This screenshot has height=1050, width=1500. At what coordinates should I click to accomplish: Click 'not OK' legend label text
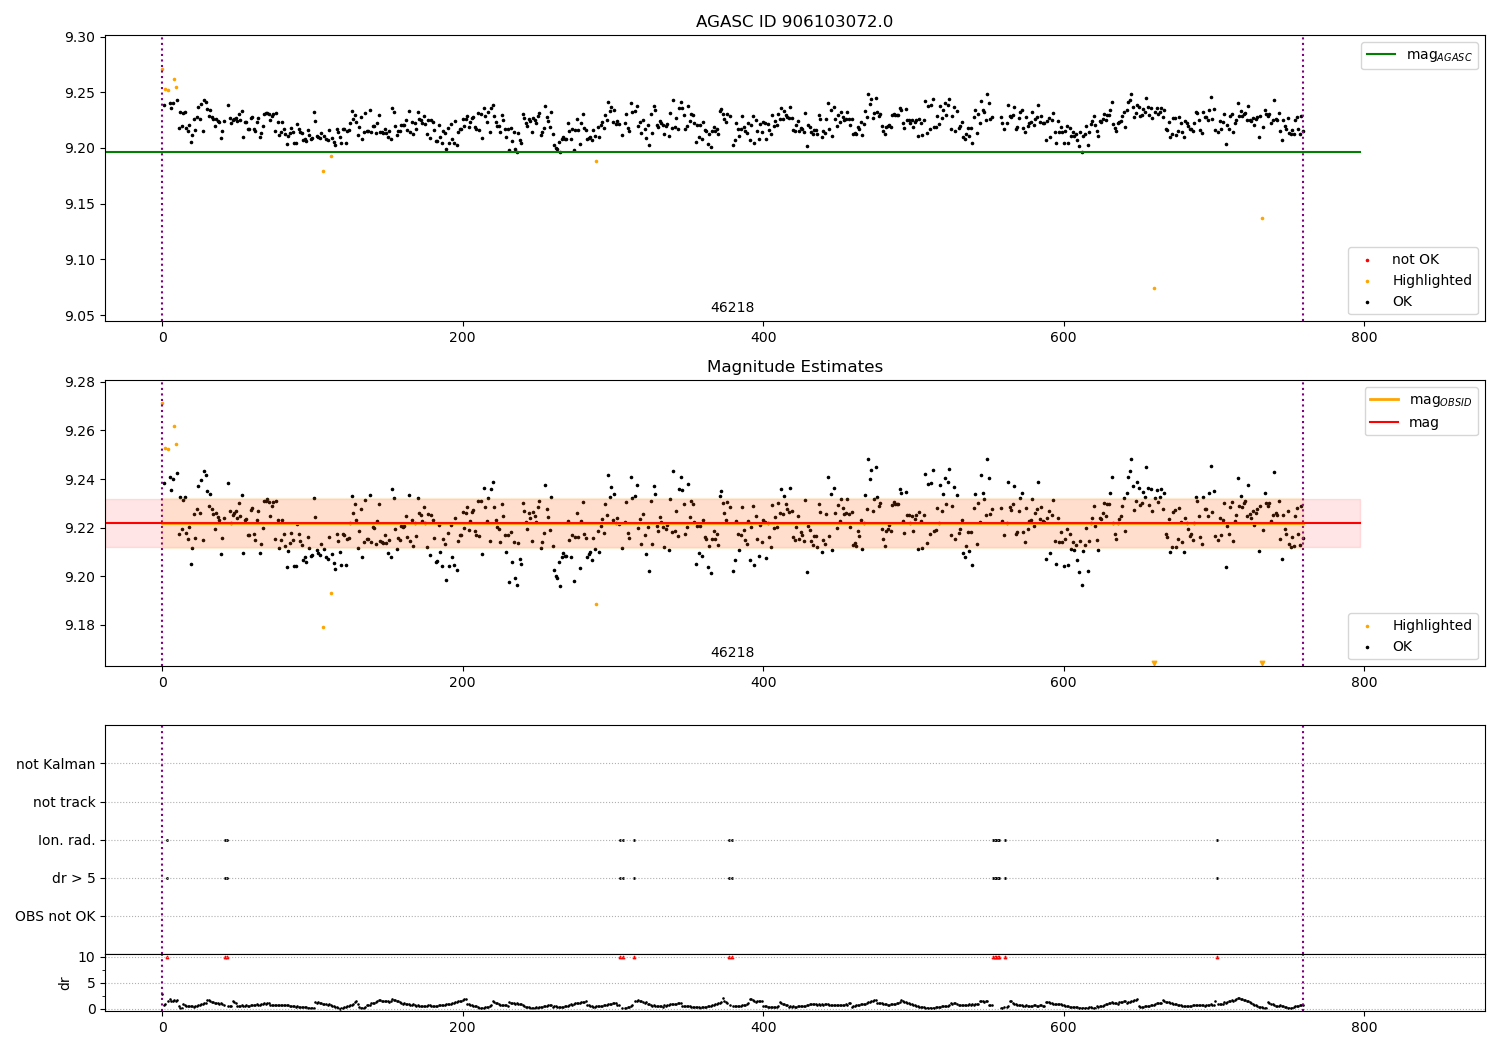[1415, 260]
